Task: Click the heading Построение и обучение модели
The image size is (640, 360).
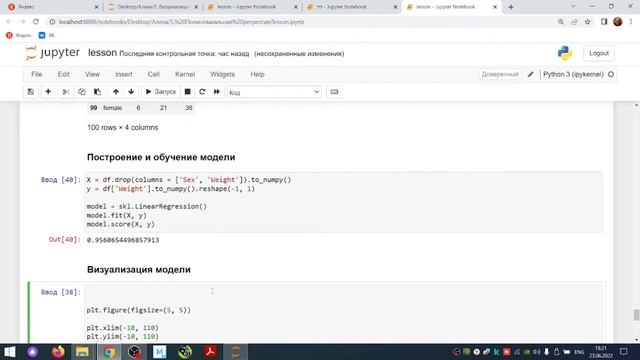Action: click(161, 157)
